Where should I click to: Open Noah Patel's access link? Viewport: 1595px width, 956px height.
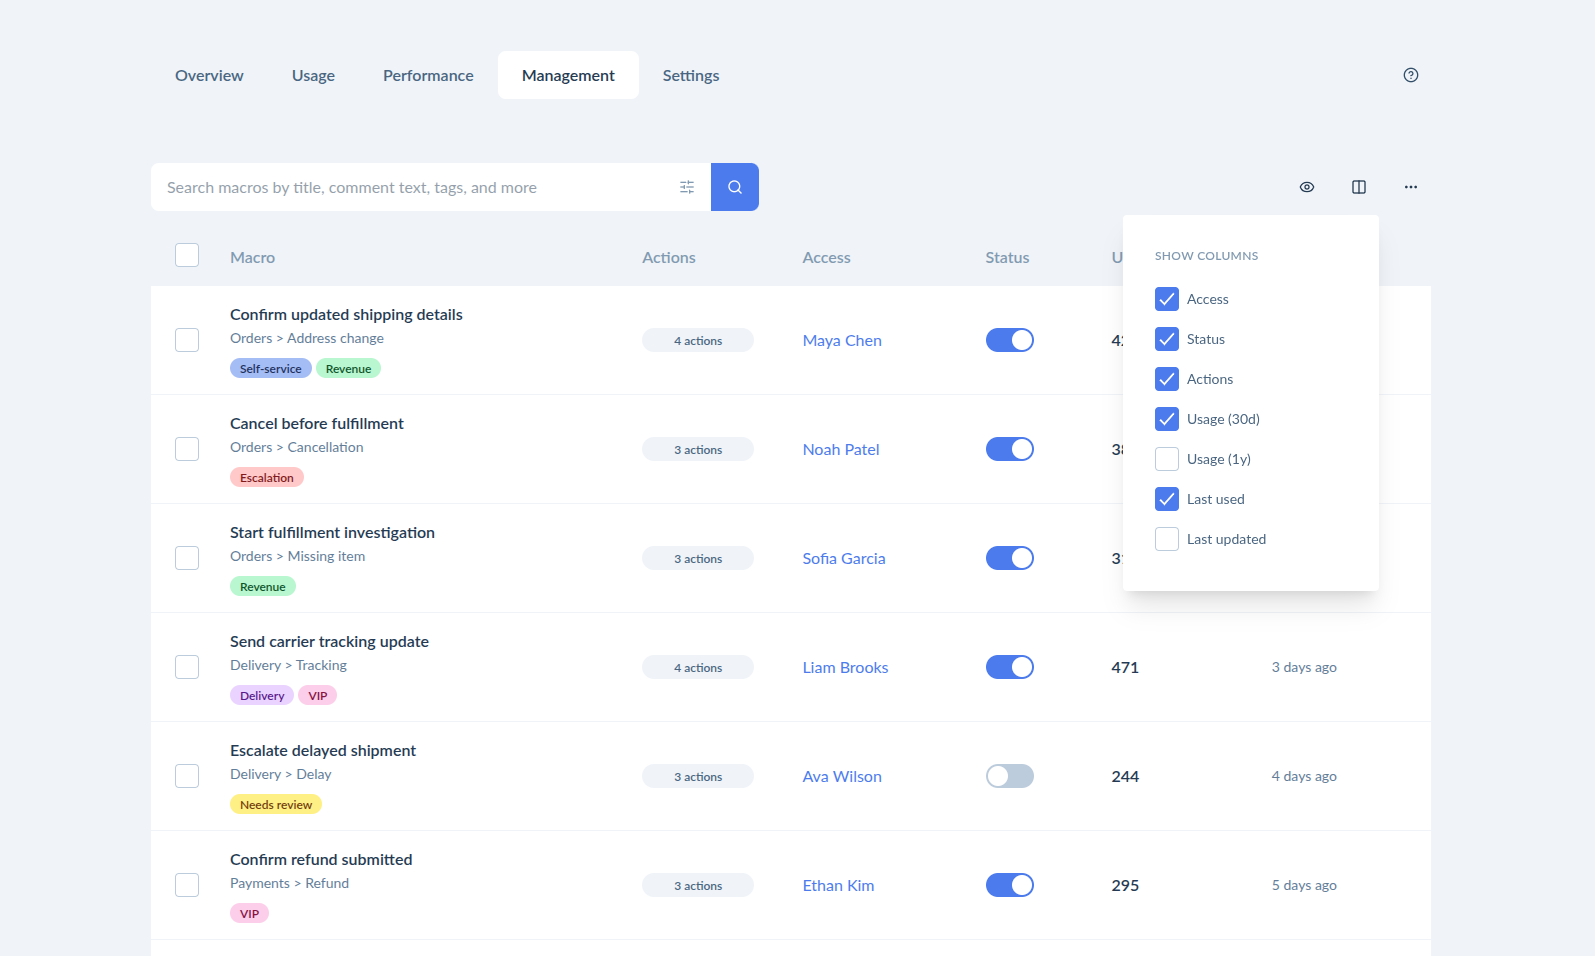coord(841,449)
